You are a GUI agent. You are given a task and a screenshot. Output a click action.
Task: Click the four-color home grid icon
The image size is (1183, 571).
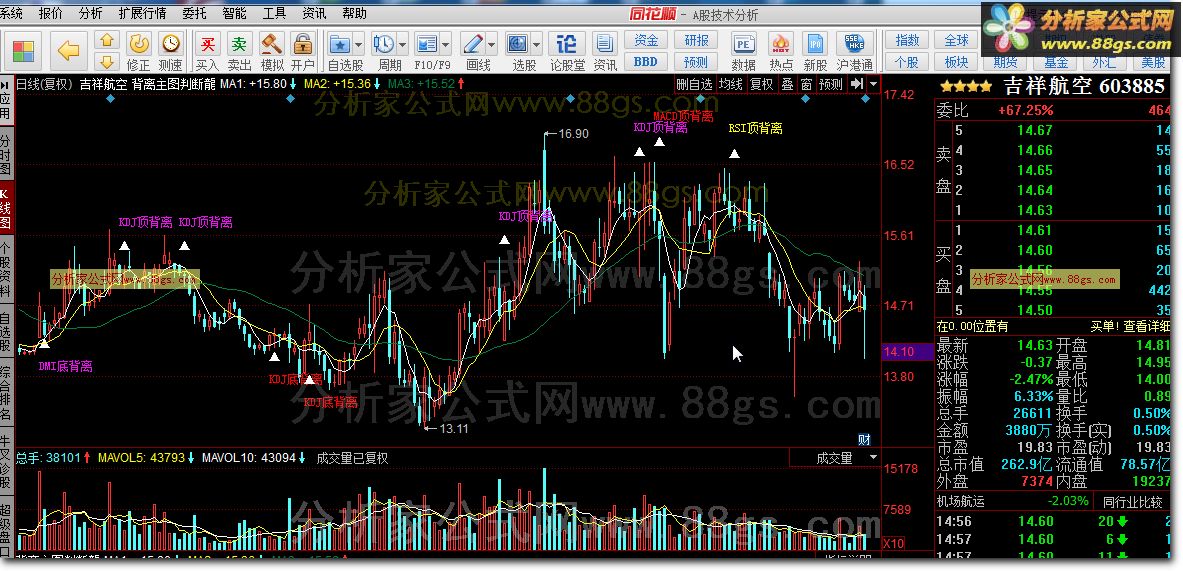click(x=23, y=51)
